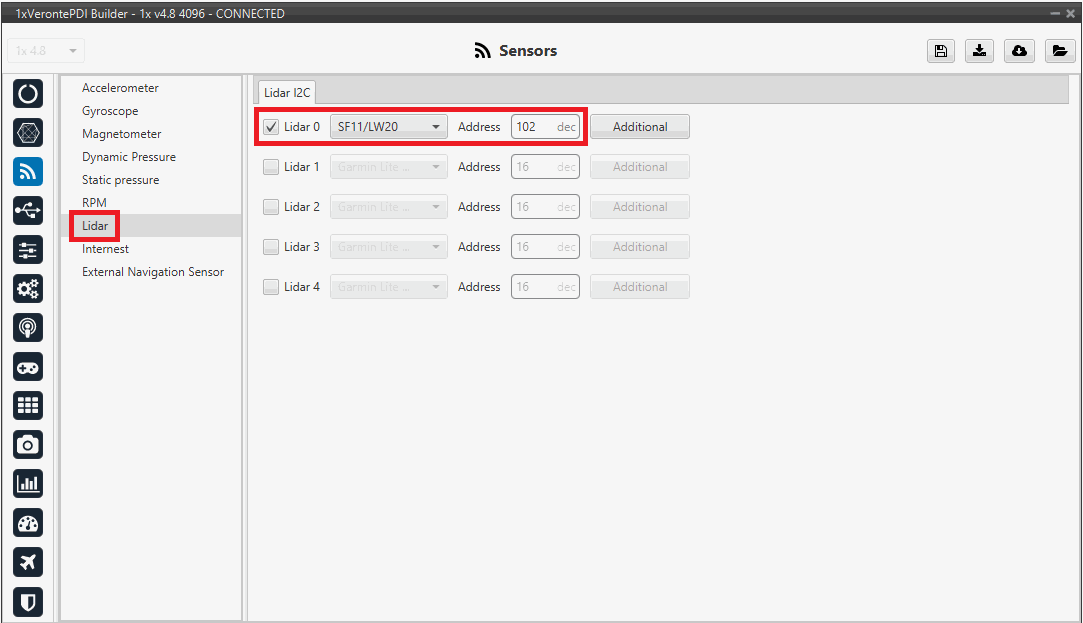Uncheck the Lidar 0 checkbox

(271, 127)
